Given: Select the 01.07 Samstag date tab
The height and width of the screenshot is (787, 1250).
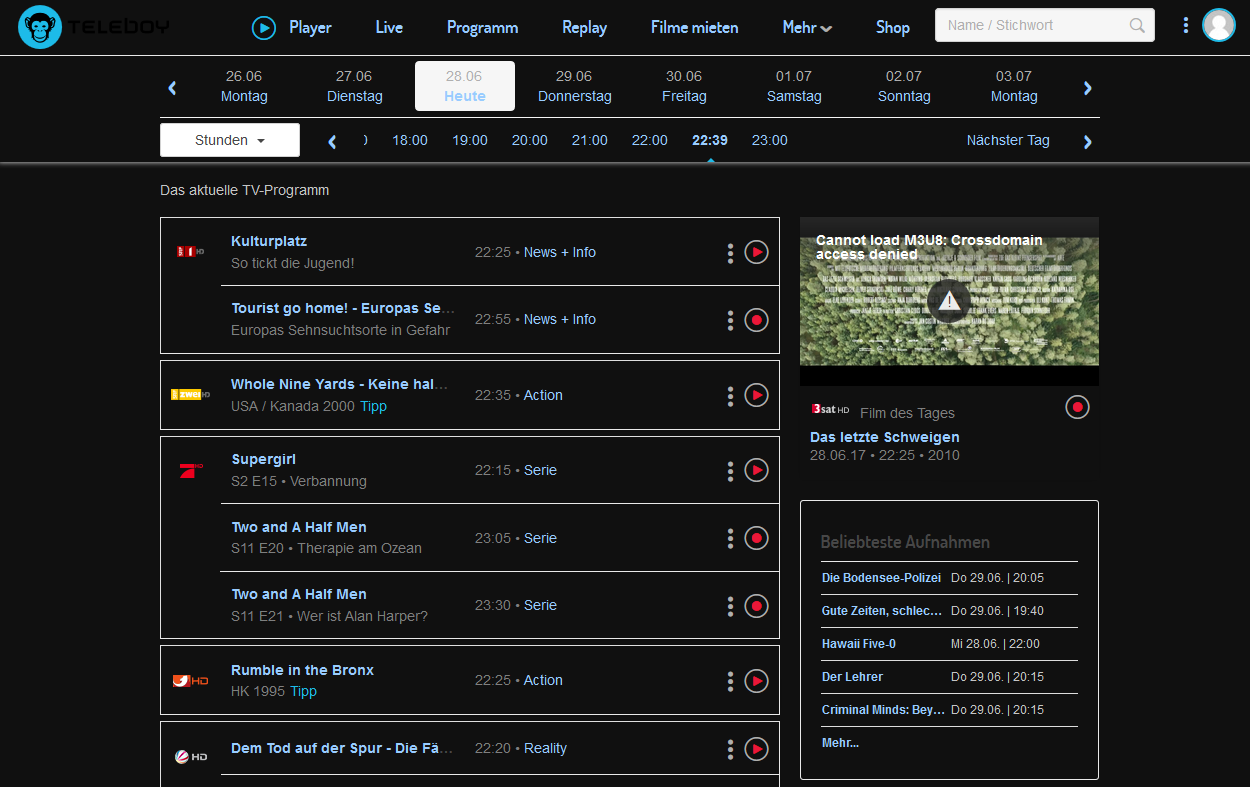Looking at the screenshot, I should click(794, 86).
